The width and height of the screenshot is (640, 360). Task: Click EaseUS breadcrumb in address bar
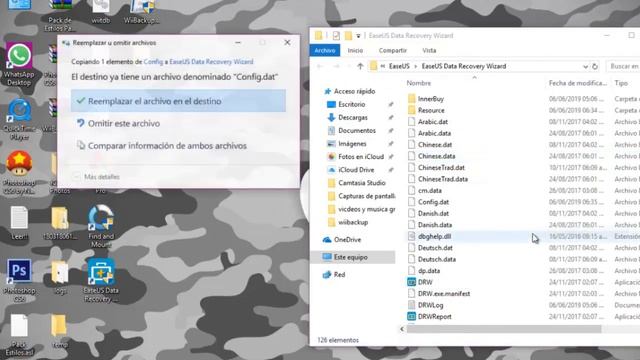pos(399,66)
